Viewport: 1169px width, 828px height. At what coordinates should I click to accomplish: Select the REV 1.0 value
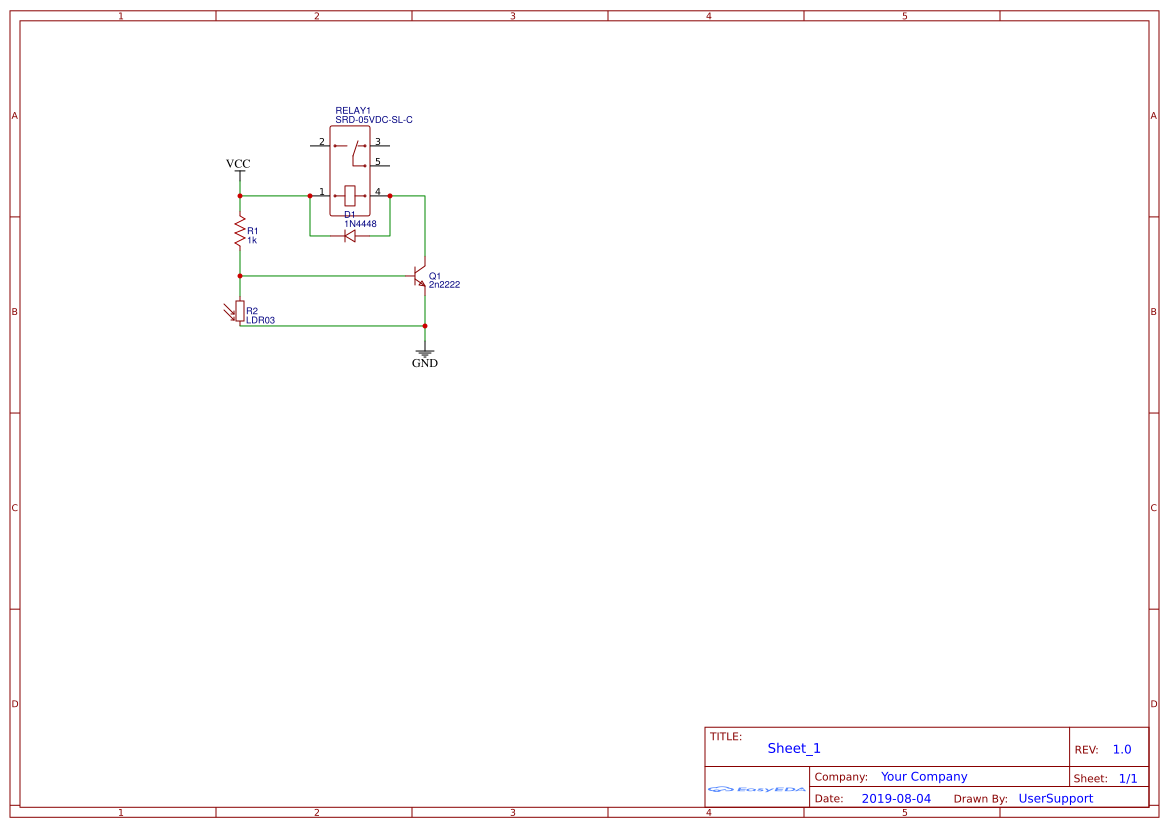1122,750
